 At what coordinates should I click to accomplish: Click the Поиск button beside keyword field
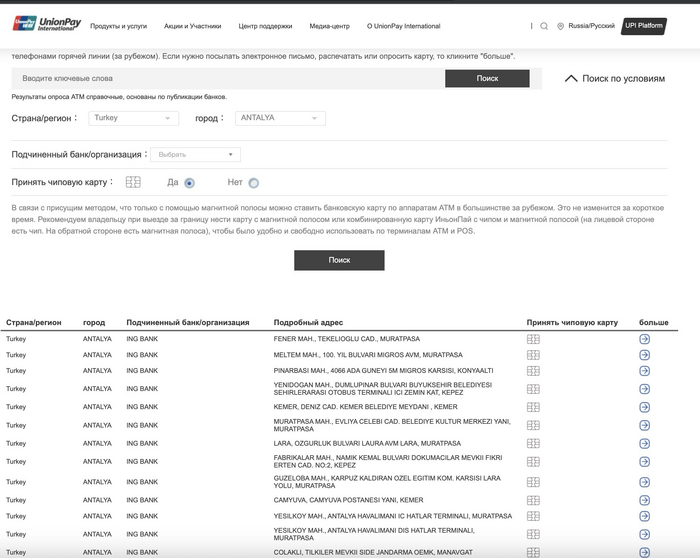tap(487, 78)
